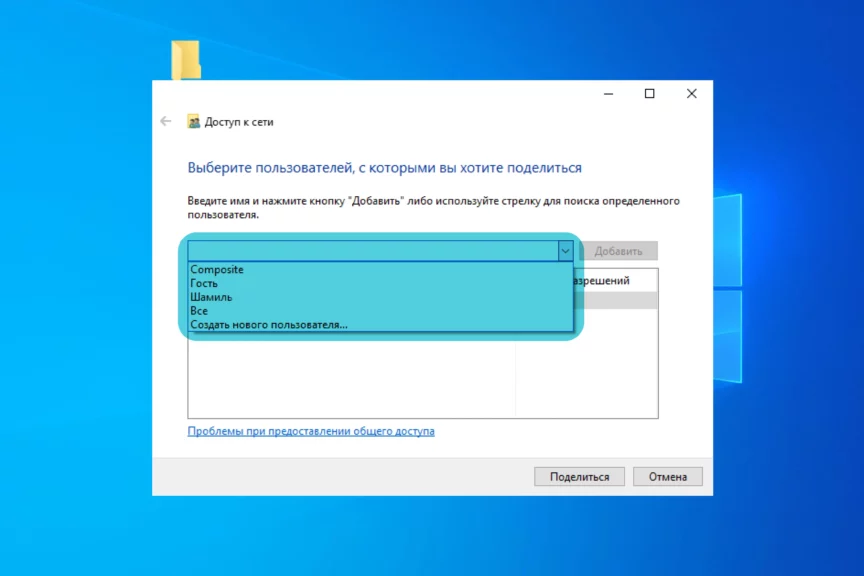Click the network access icon beside the title
The width and height of the screenshot is (864, 576).
(x=194, y=122)
